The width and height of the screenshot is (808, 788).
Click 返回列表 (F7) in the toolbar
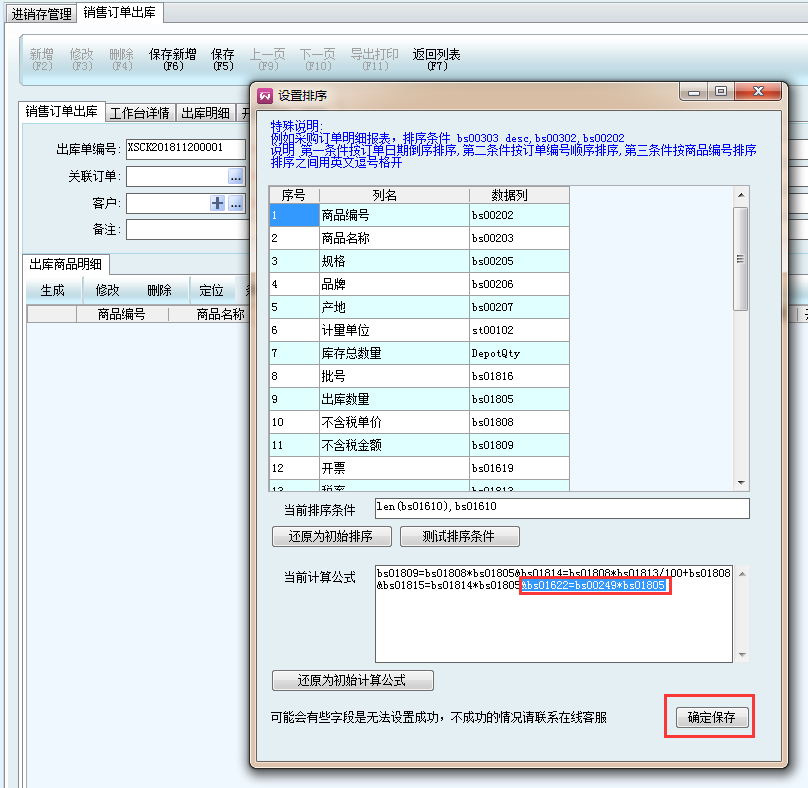[437, 59]
